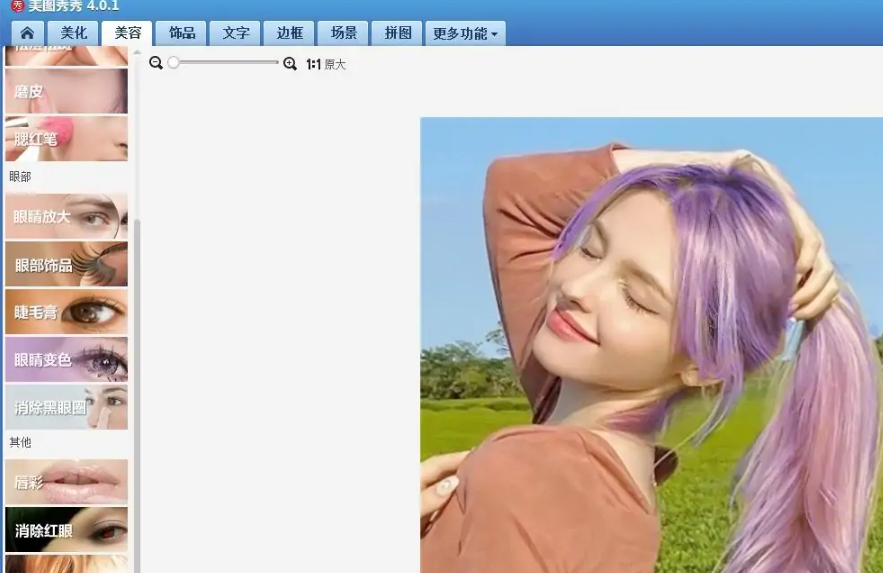Screen dimensions: 883x573
Task: Open the 美化 tab
Action: pyautogui.click(x=73, y=33)
